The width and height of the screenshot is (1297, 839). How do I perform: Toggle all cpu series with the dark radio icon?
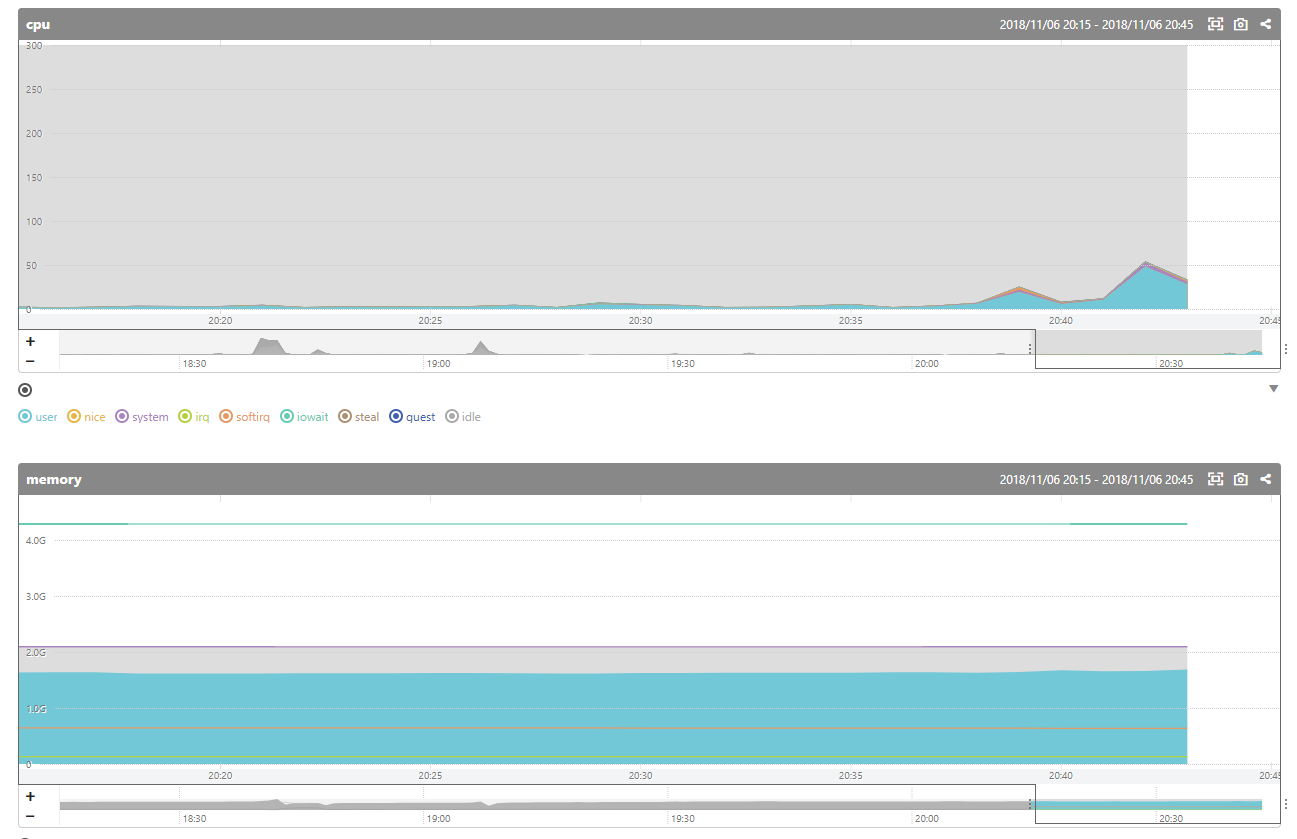tap(25, 390)
